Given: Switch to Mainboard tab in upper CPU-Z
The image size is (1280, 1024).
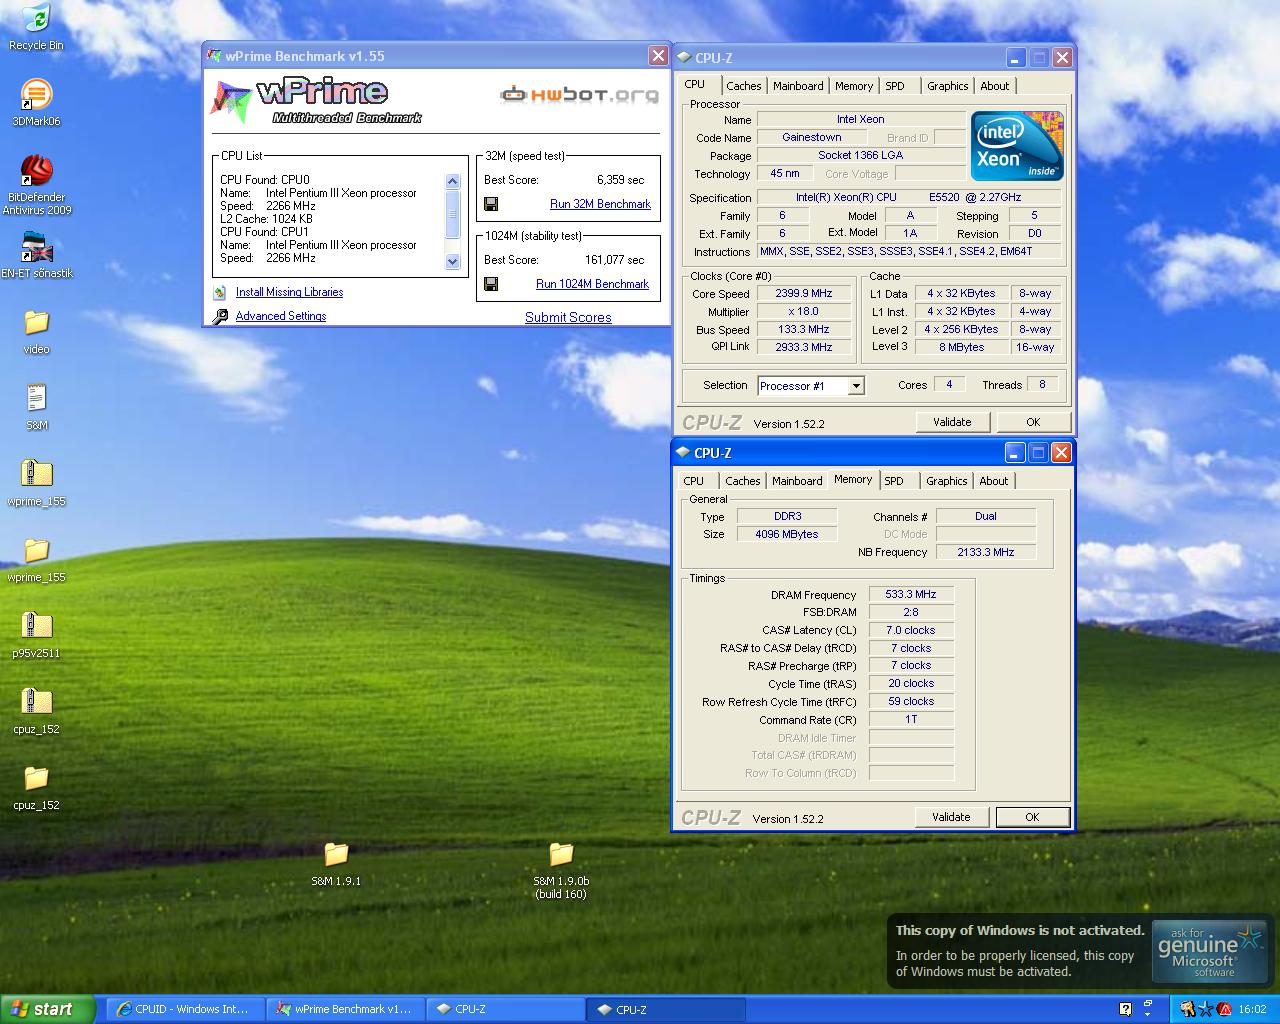Looking at the screenshot, I should coord(798,86).
